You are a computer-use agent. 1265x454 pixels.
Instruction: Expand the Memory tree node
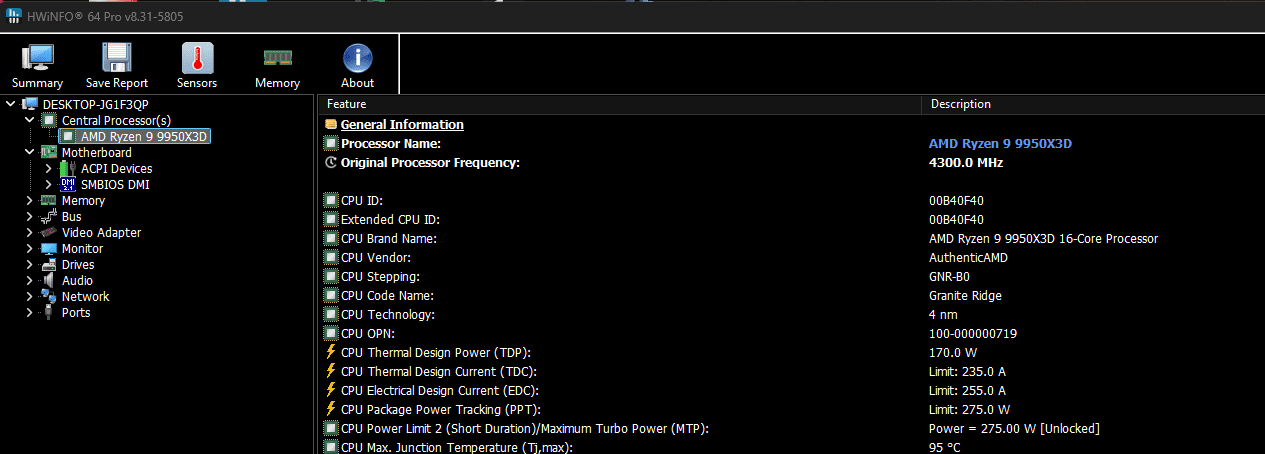[30, 200]
